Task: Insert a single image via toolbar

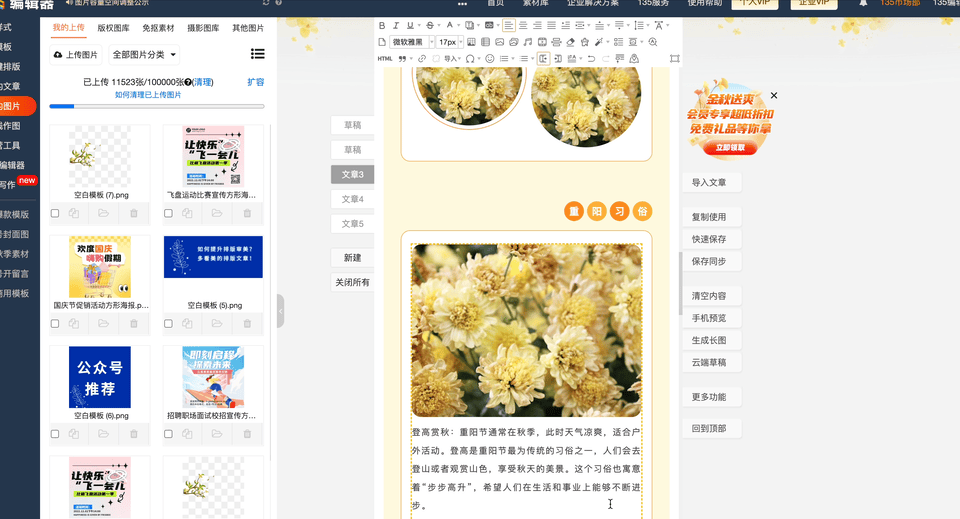Action: click(500, 42)
